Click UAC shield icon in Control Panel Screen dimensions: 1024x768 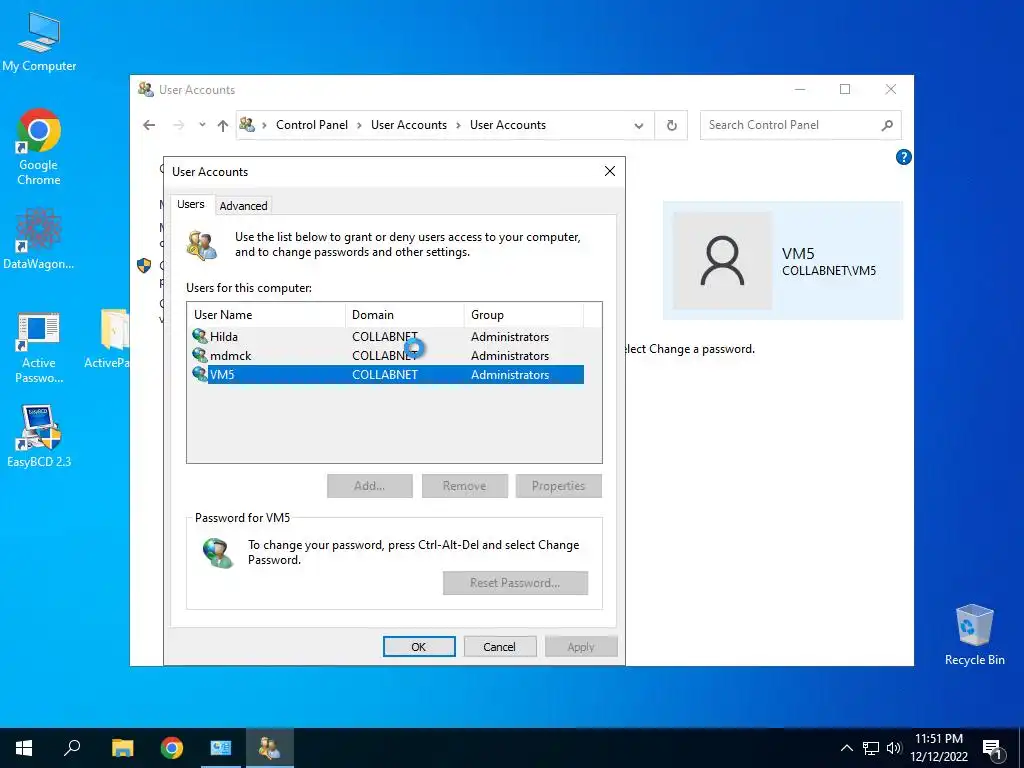click(x=144, y=265)
